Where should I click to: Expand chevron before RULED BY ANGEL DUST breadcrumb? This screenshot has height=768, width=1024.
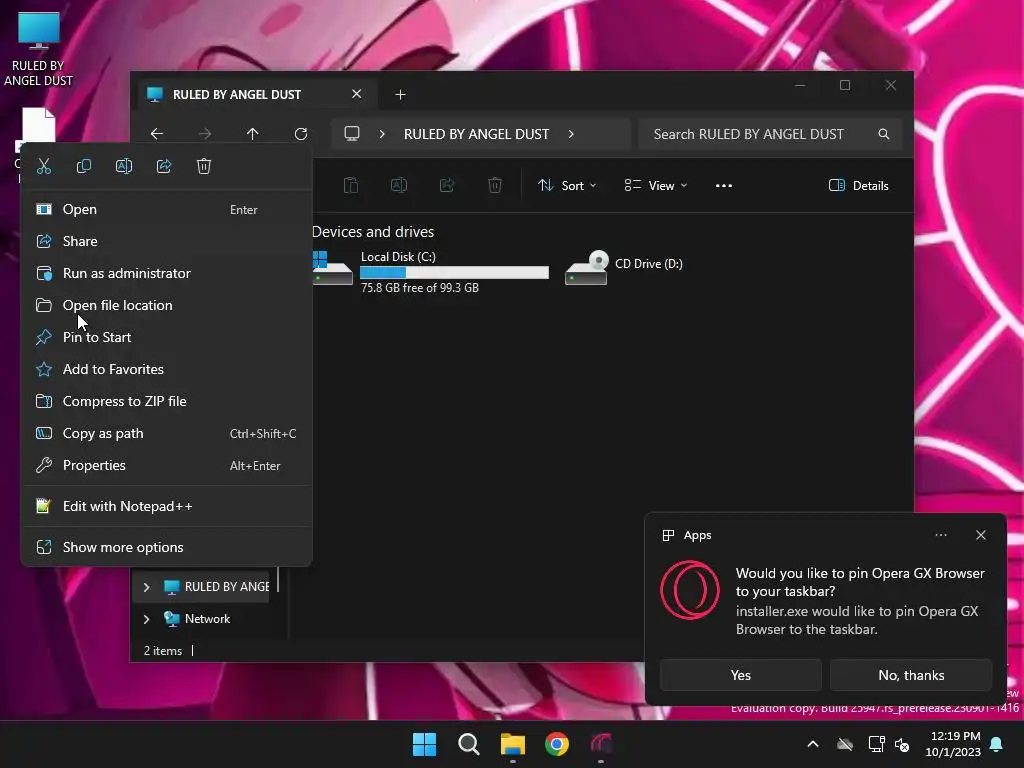[382, 134]
